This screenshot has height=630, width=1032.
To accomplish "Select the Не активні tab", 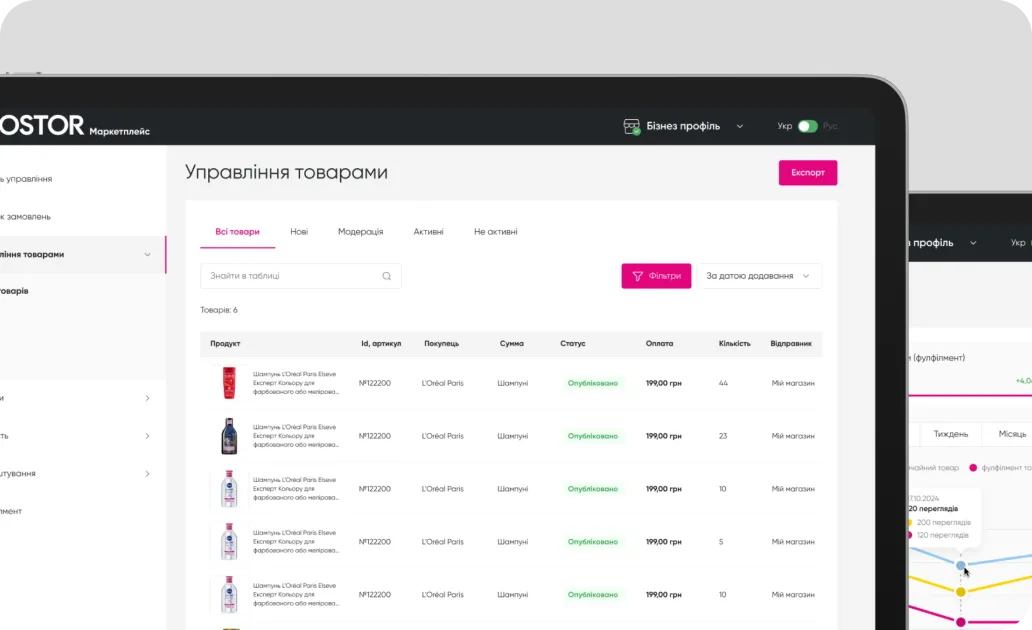I will point(496,232).
